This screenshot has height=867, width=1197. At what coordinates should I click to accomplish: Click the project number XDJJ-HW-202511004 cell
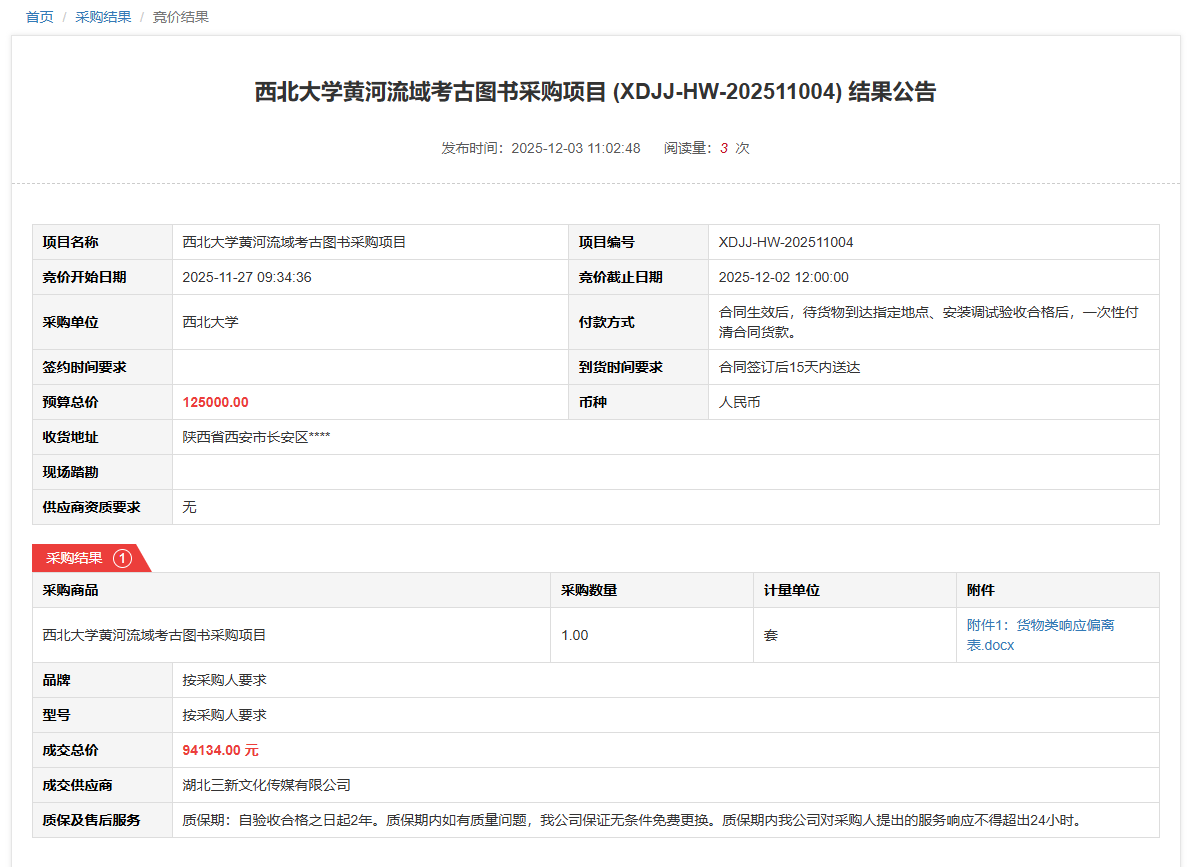click(786, 242)
